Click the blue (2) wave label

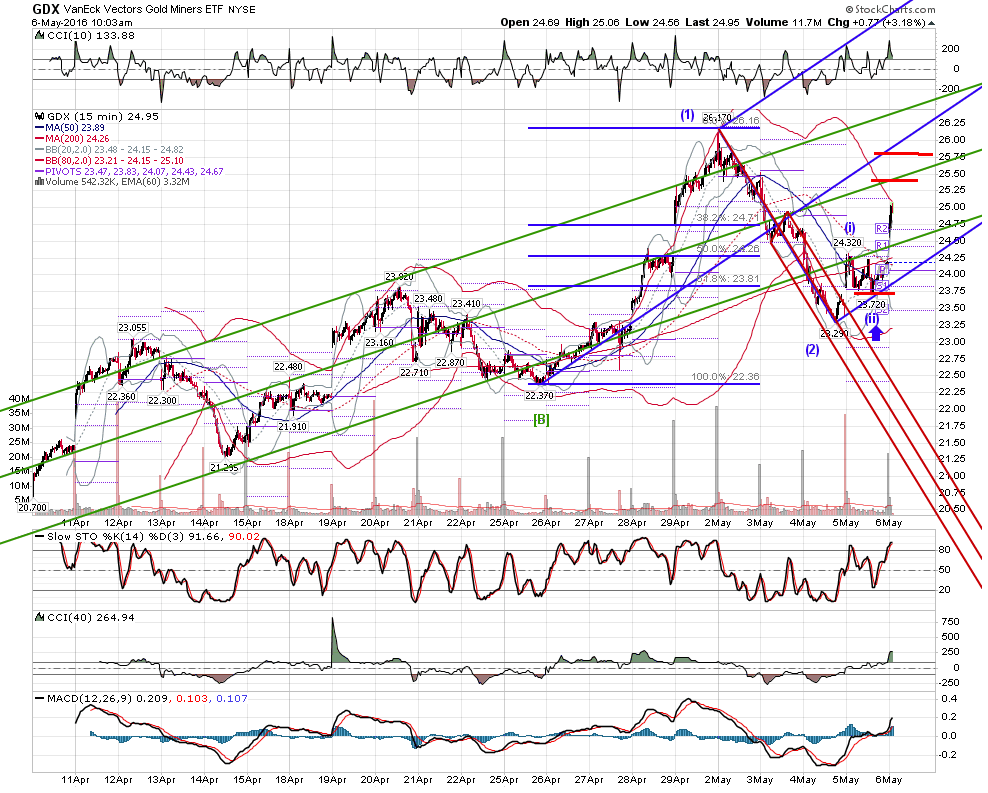tap(812, 350)
